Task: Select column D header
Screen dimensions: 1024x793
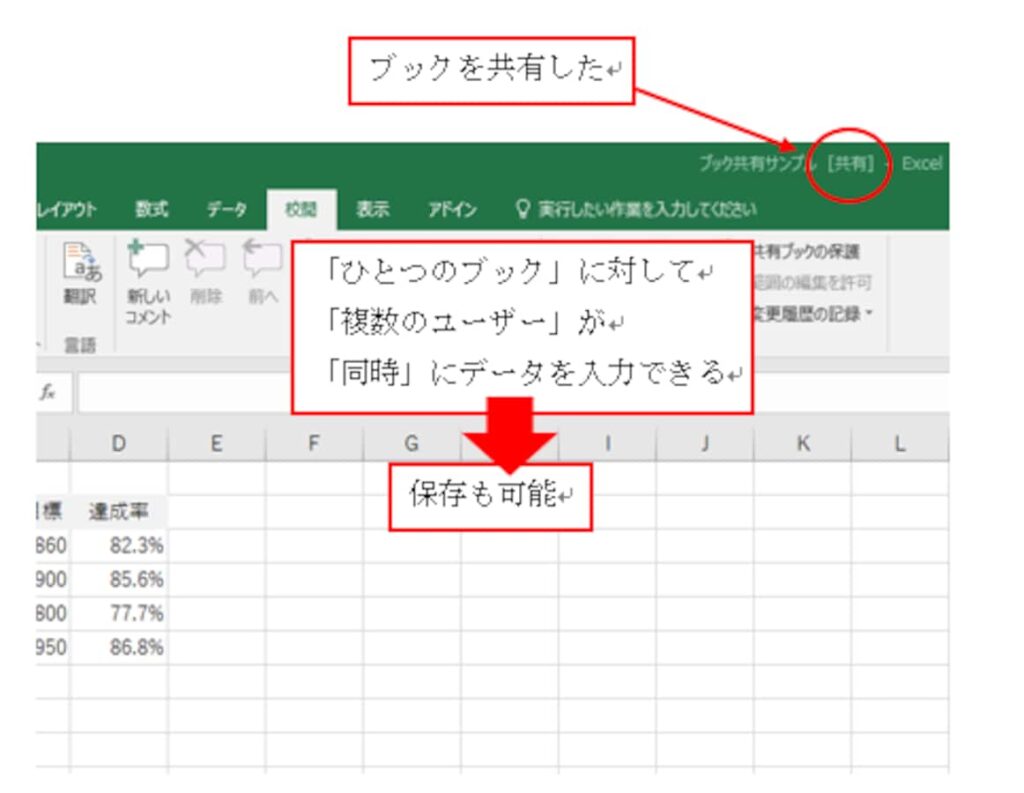Action: click(x=119, y=445)
